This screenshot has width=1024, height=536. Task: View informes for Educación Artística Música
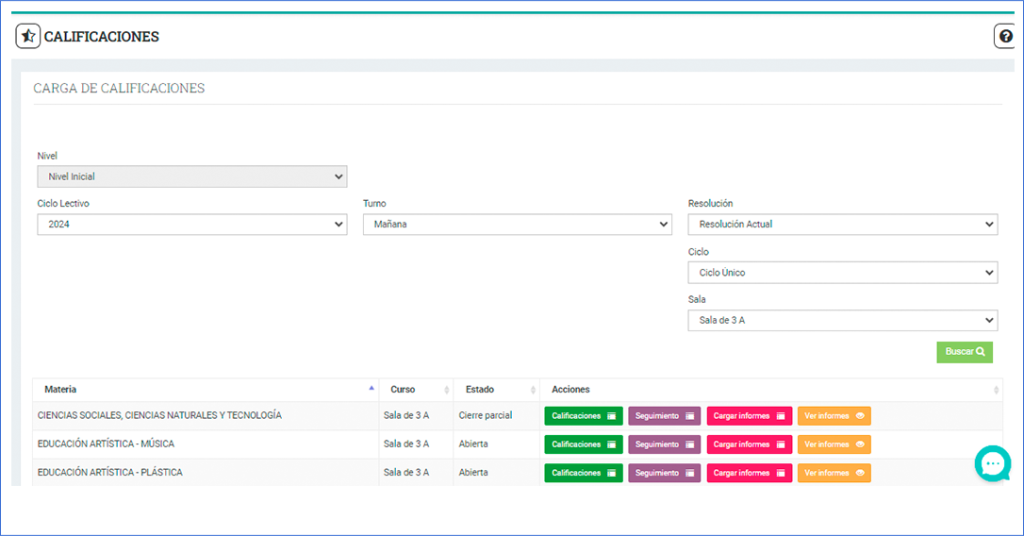coord(834,444)
